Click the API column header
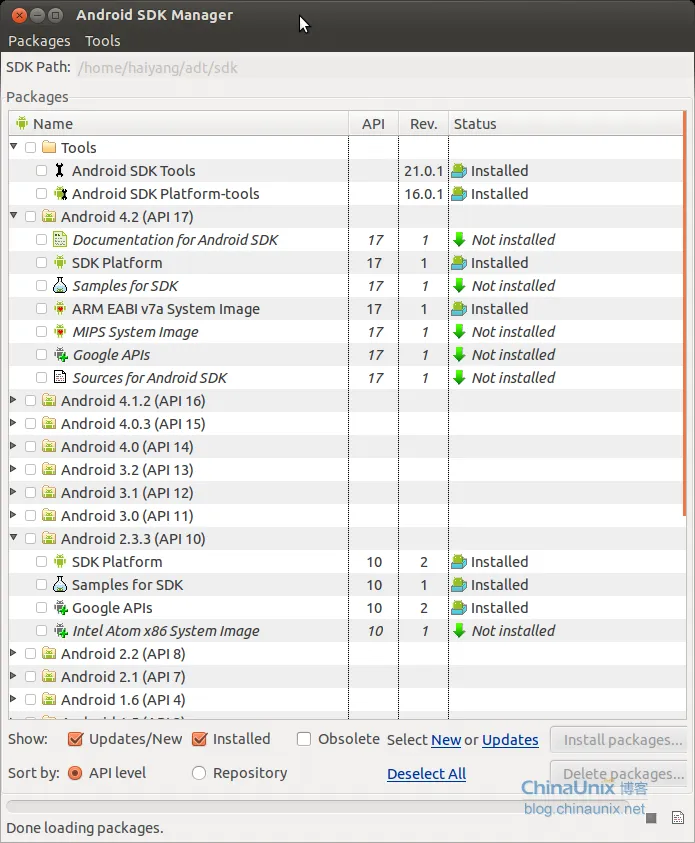Screen dimensions: 695x843 tap(373, 124)
